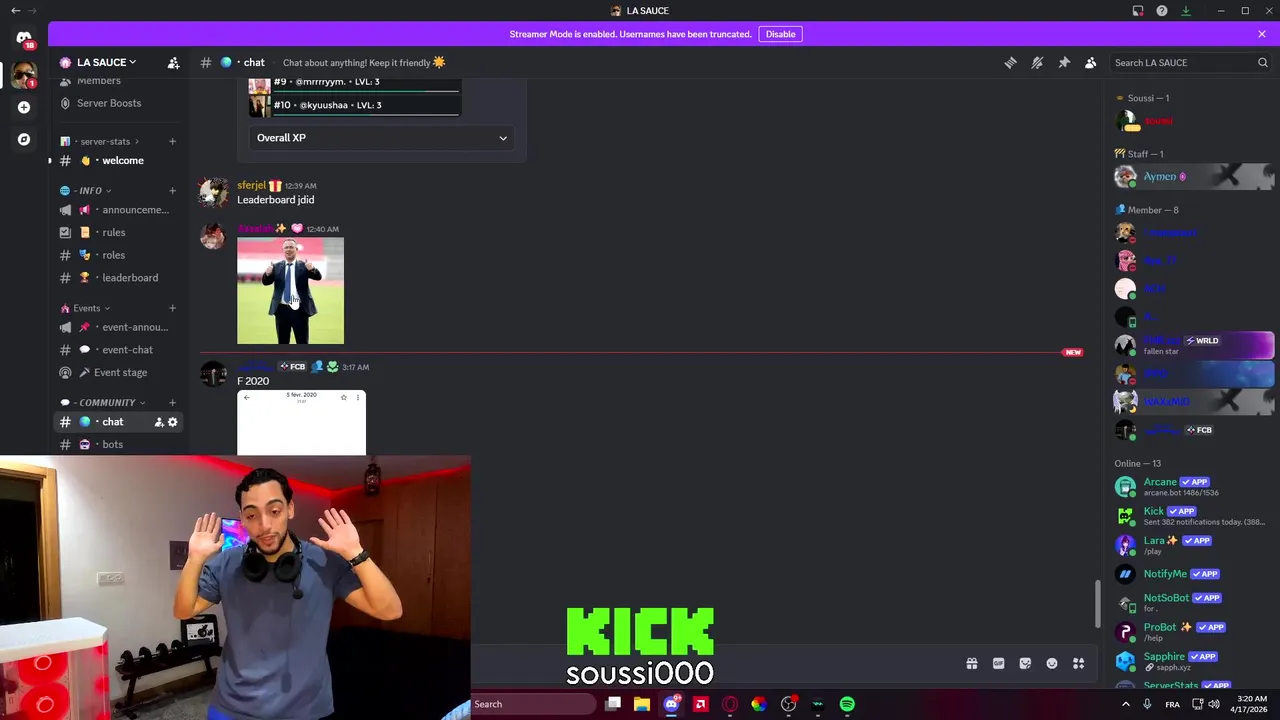Open Threads icon in channel header
Viewport: 1280px width, 720px height.
[1010, 62]
